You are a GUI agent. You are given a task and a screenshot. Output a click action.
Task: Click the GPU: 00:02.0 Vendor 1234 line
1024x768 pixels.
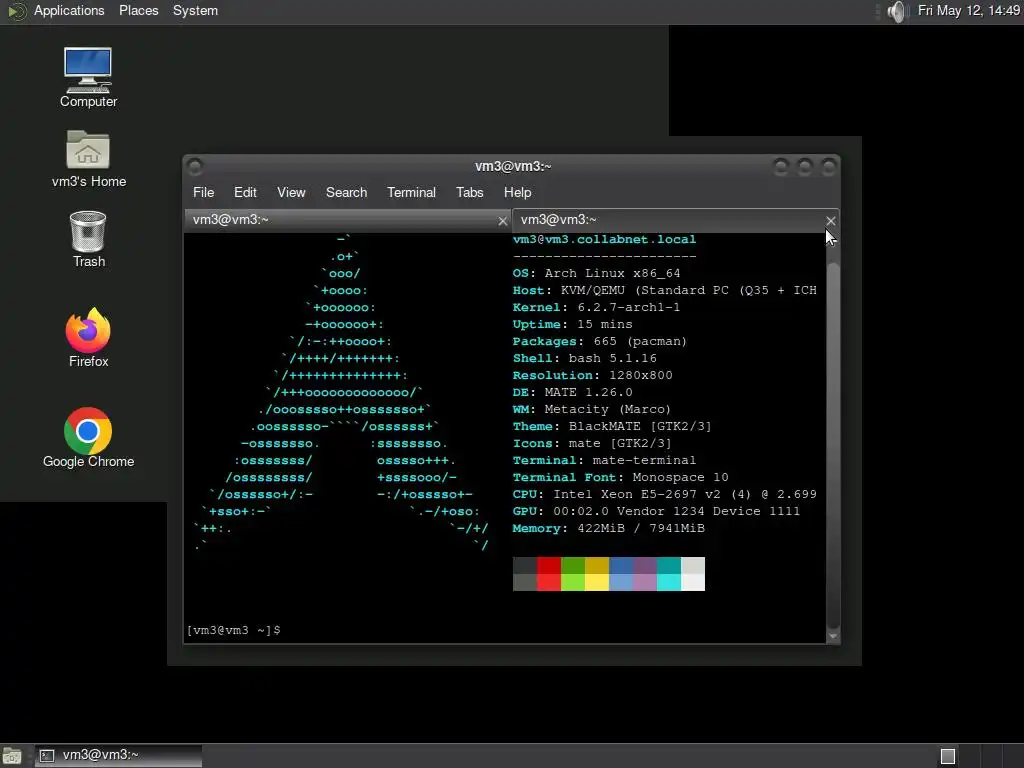656,511
